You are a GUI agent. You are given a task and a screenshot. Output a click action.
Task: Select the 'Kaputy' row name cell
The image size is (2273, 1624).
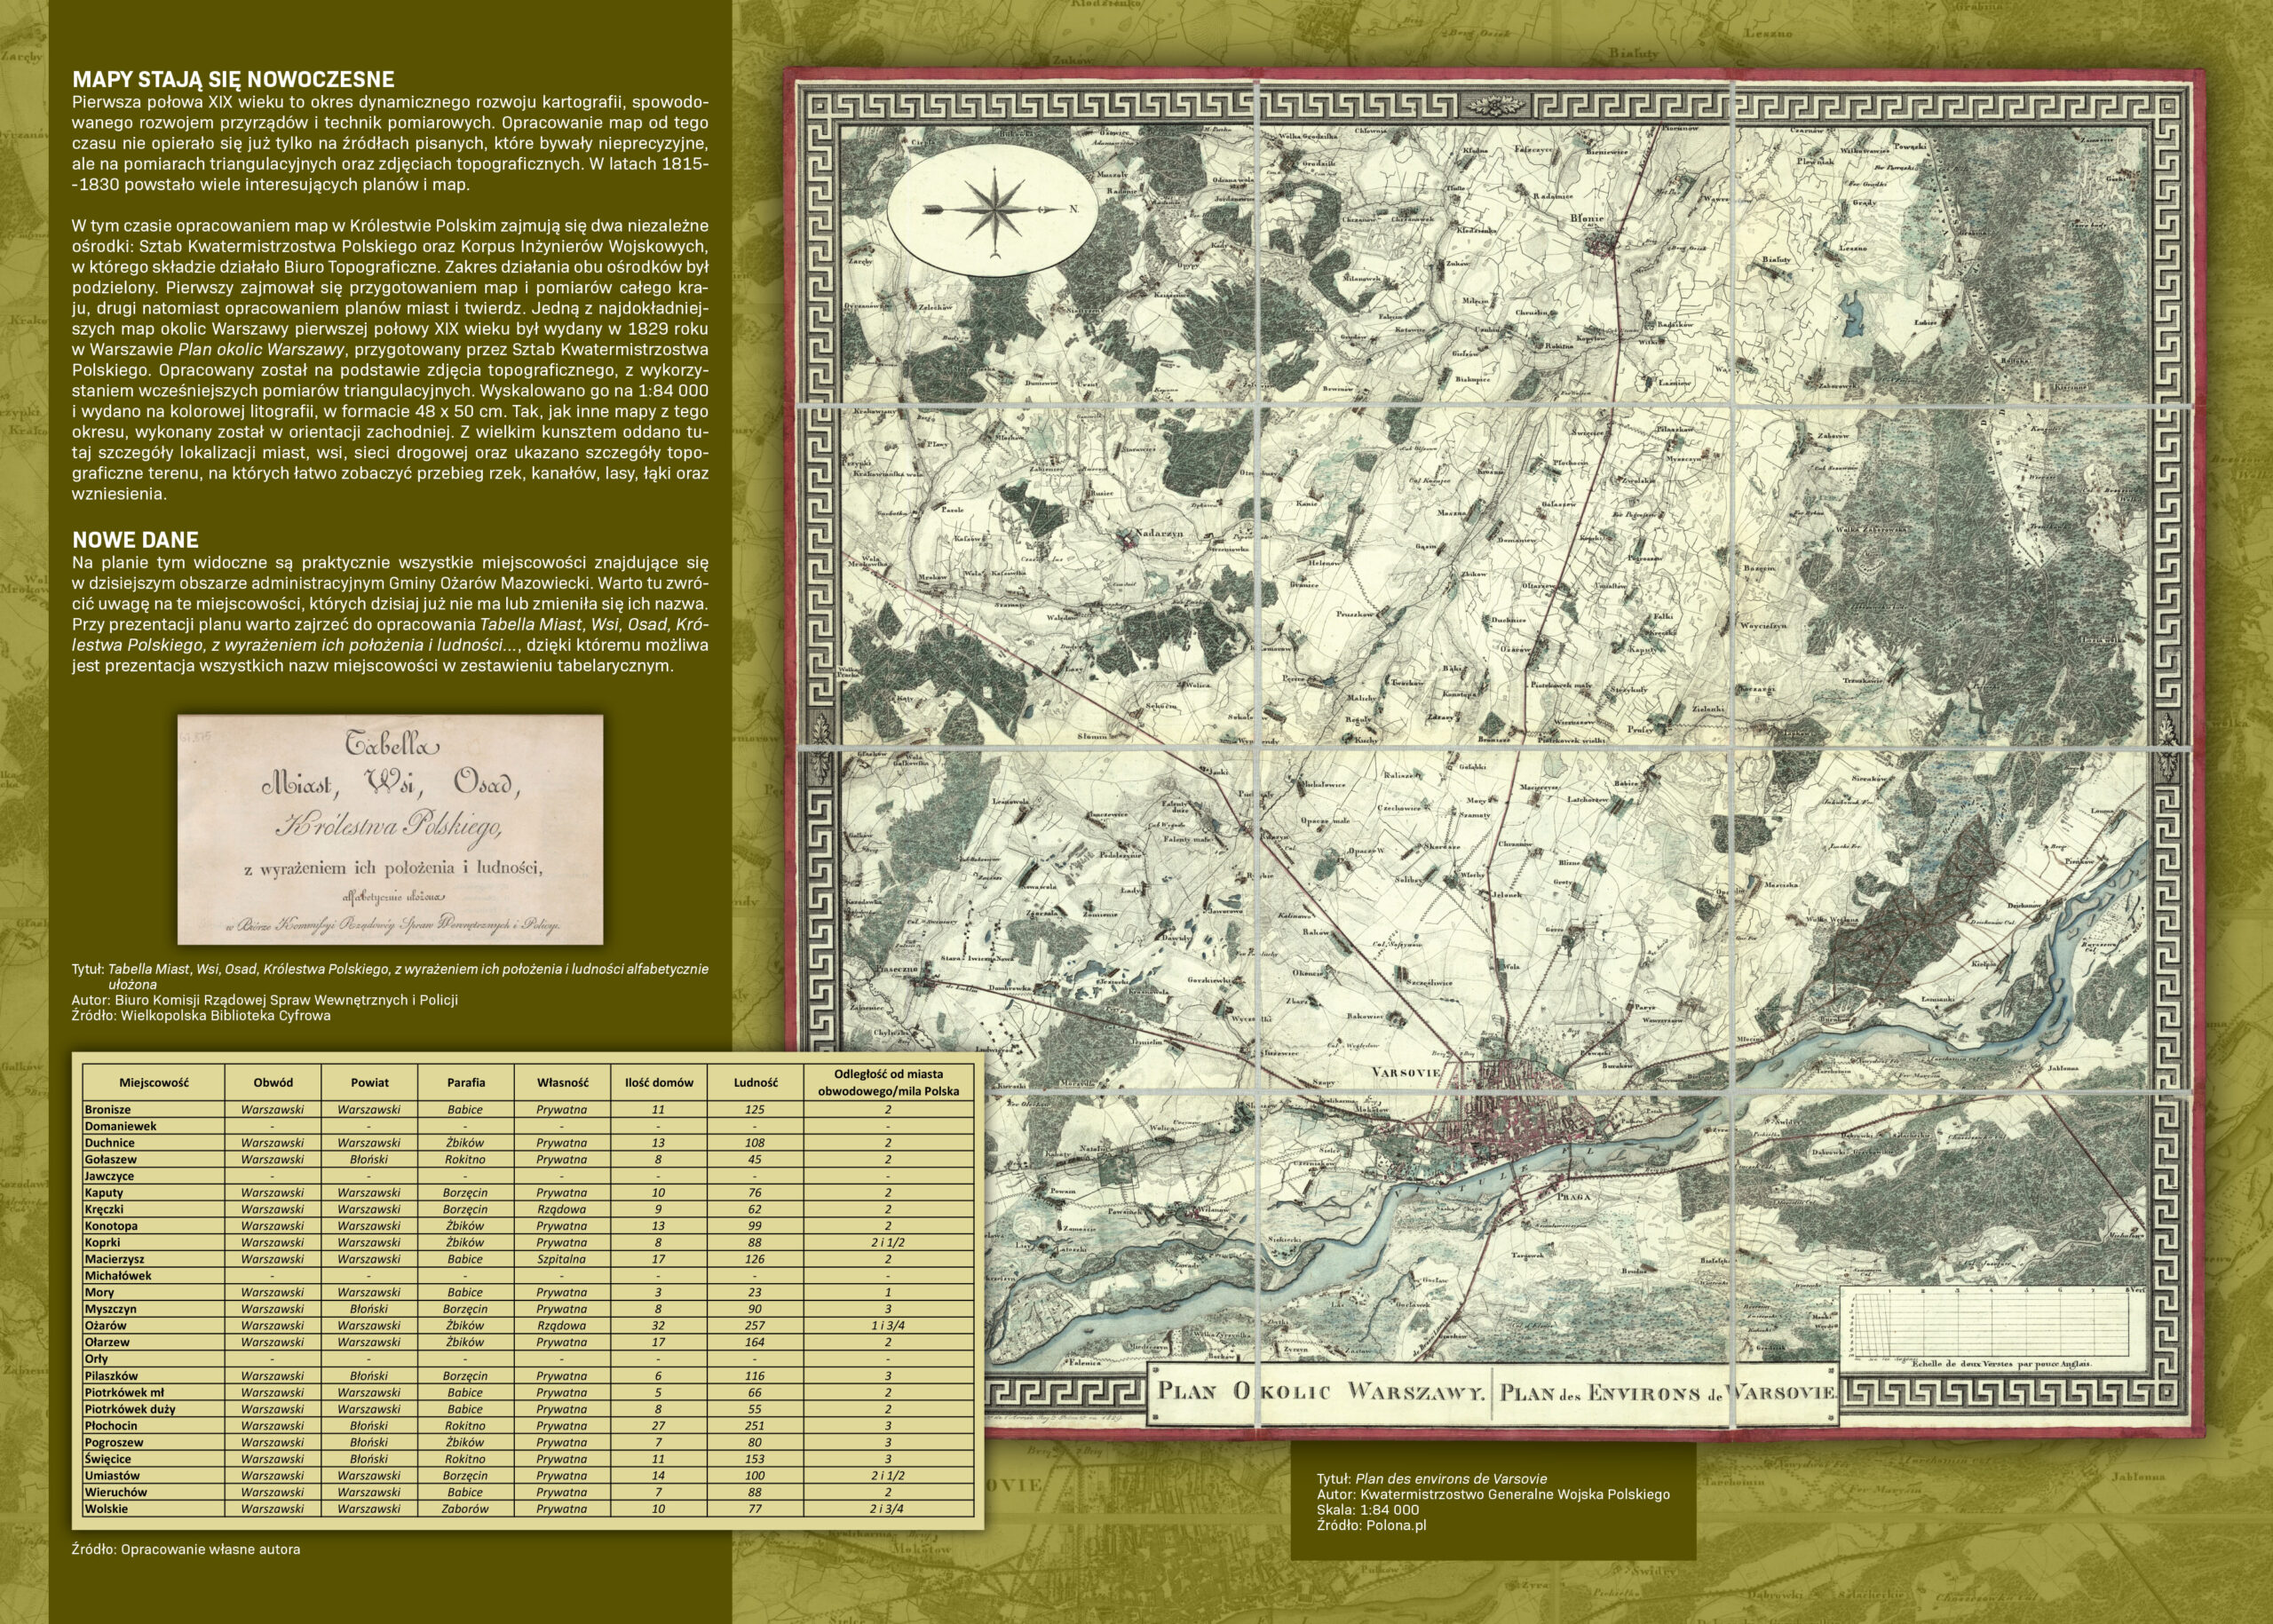(154, 1192)
